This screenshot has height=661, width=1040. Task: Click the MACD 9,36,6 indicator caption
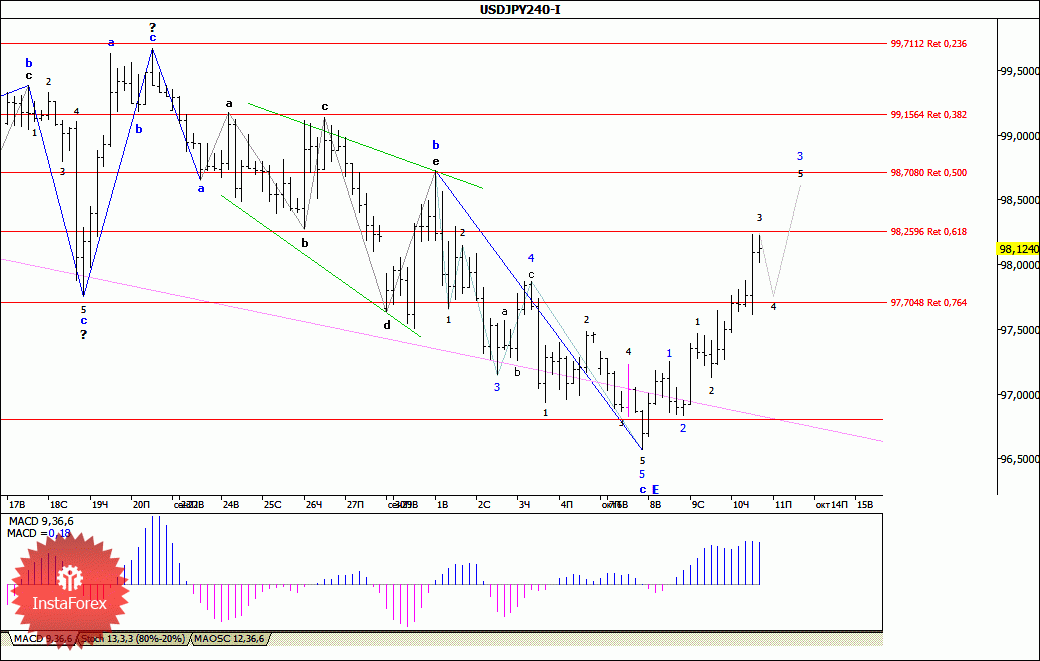pos(41,522)
